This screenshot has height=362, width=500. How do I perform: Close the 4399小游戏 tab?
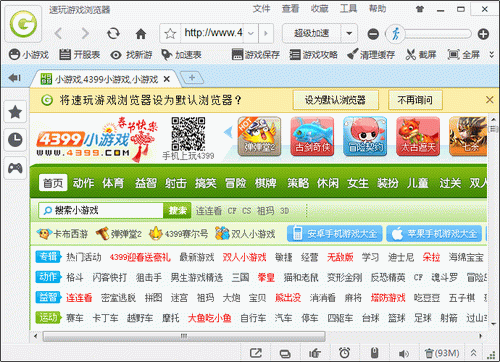coord(167,79)
